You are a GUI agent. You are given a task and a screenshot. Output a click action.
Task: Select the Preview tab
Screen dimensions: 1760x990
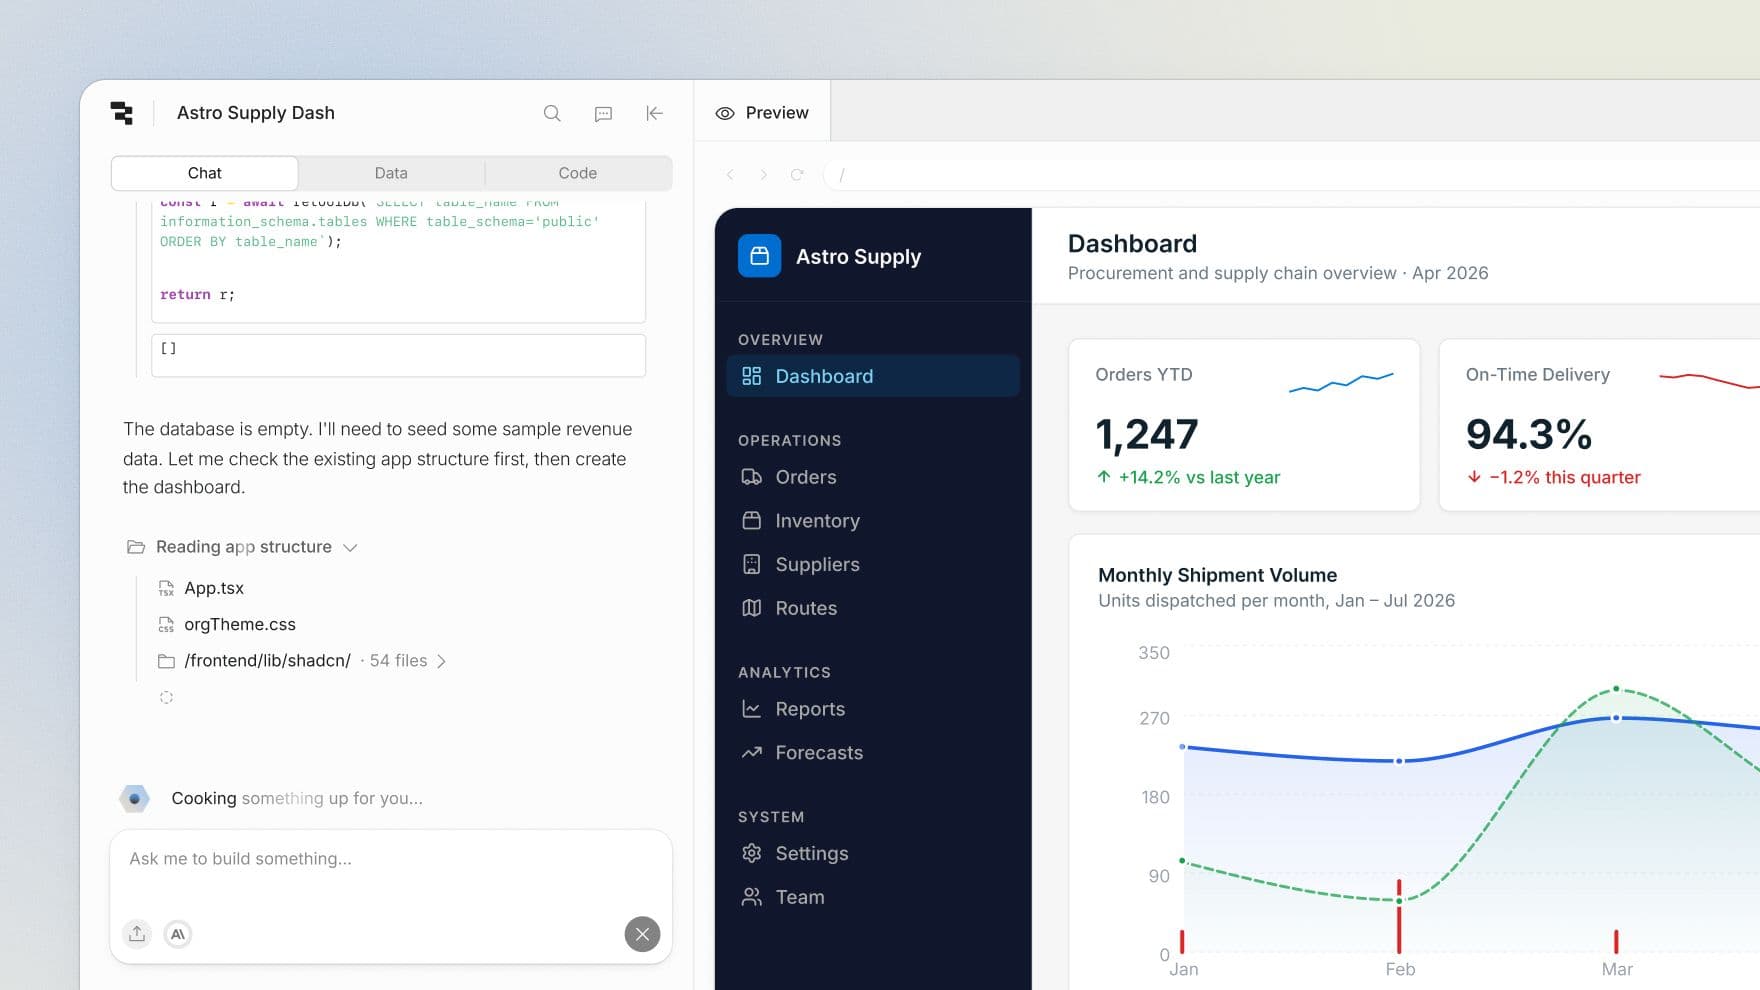[762, 113]
